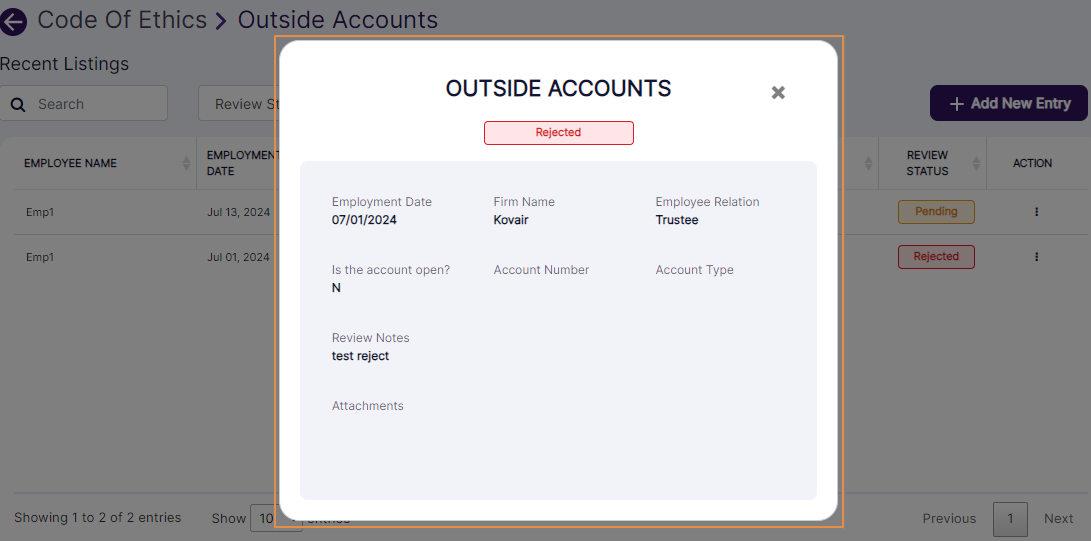Click the Recent Listings heading
This screenshot has height=541, width=1091.
(x=65, y=64)
